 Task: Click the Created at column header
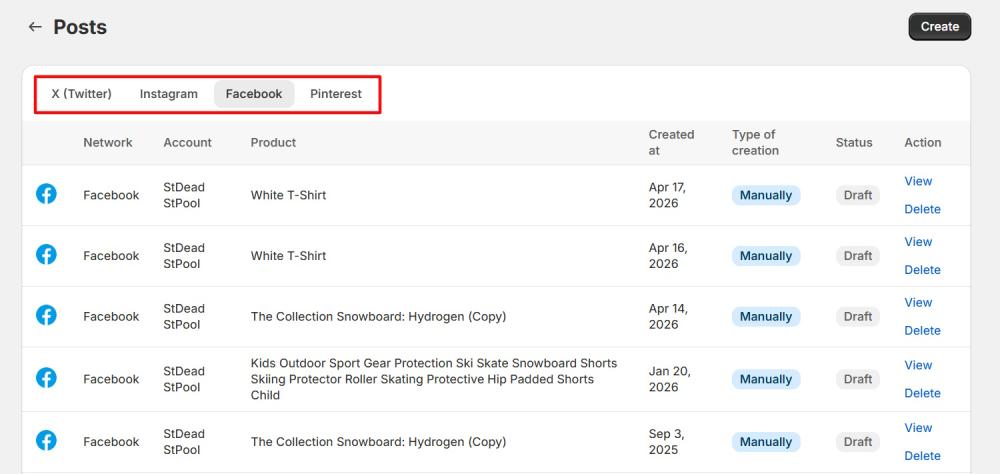point(671,142)
